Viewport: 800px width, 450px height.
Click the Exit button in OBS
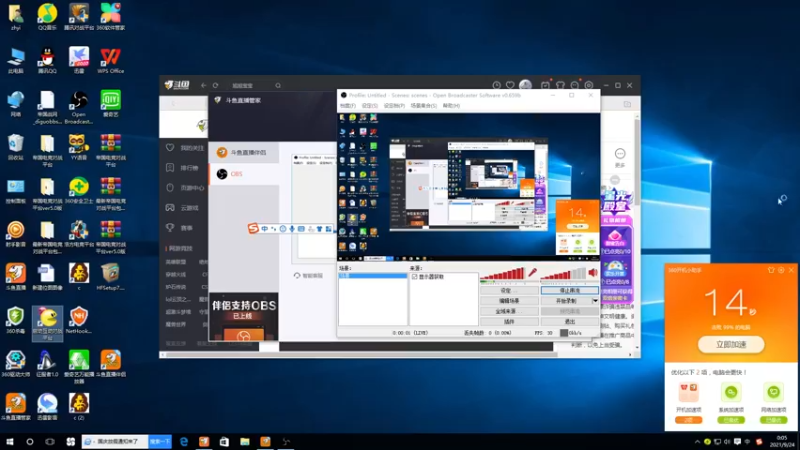point(569,322)
